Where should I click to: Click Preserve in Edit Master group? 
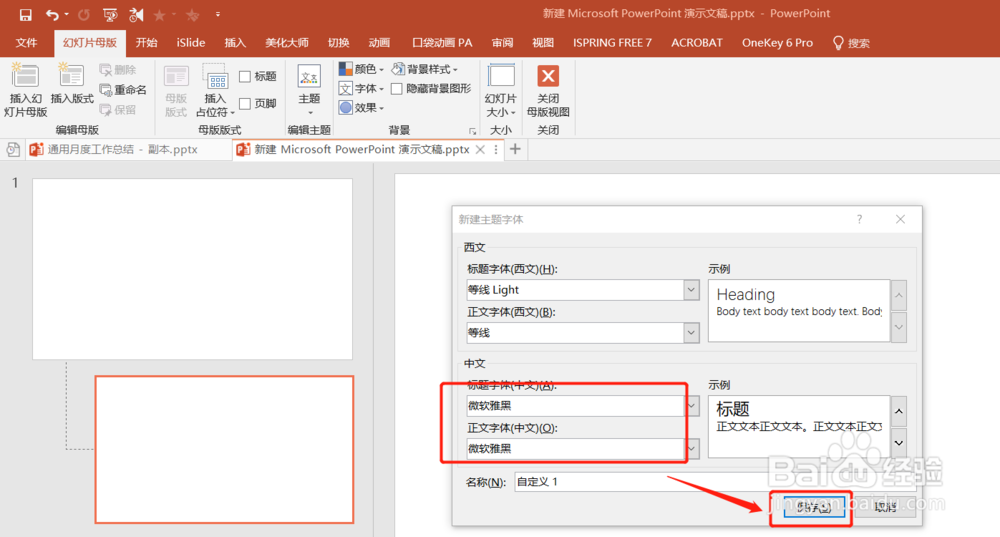[118, 110]
